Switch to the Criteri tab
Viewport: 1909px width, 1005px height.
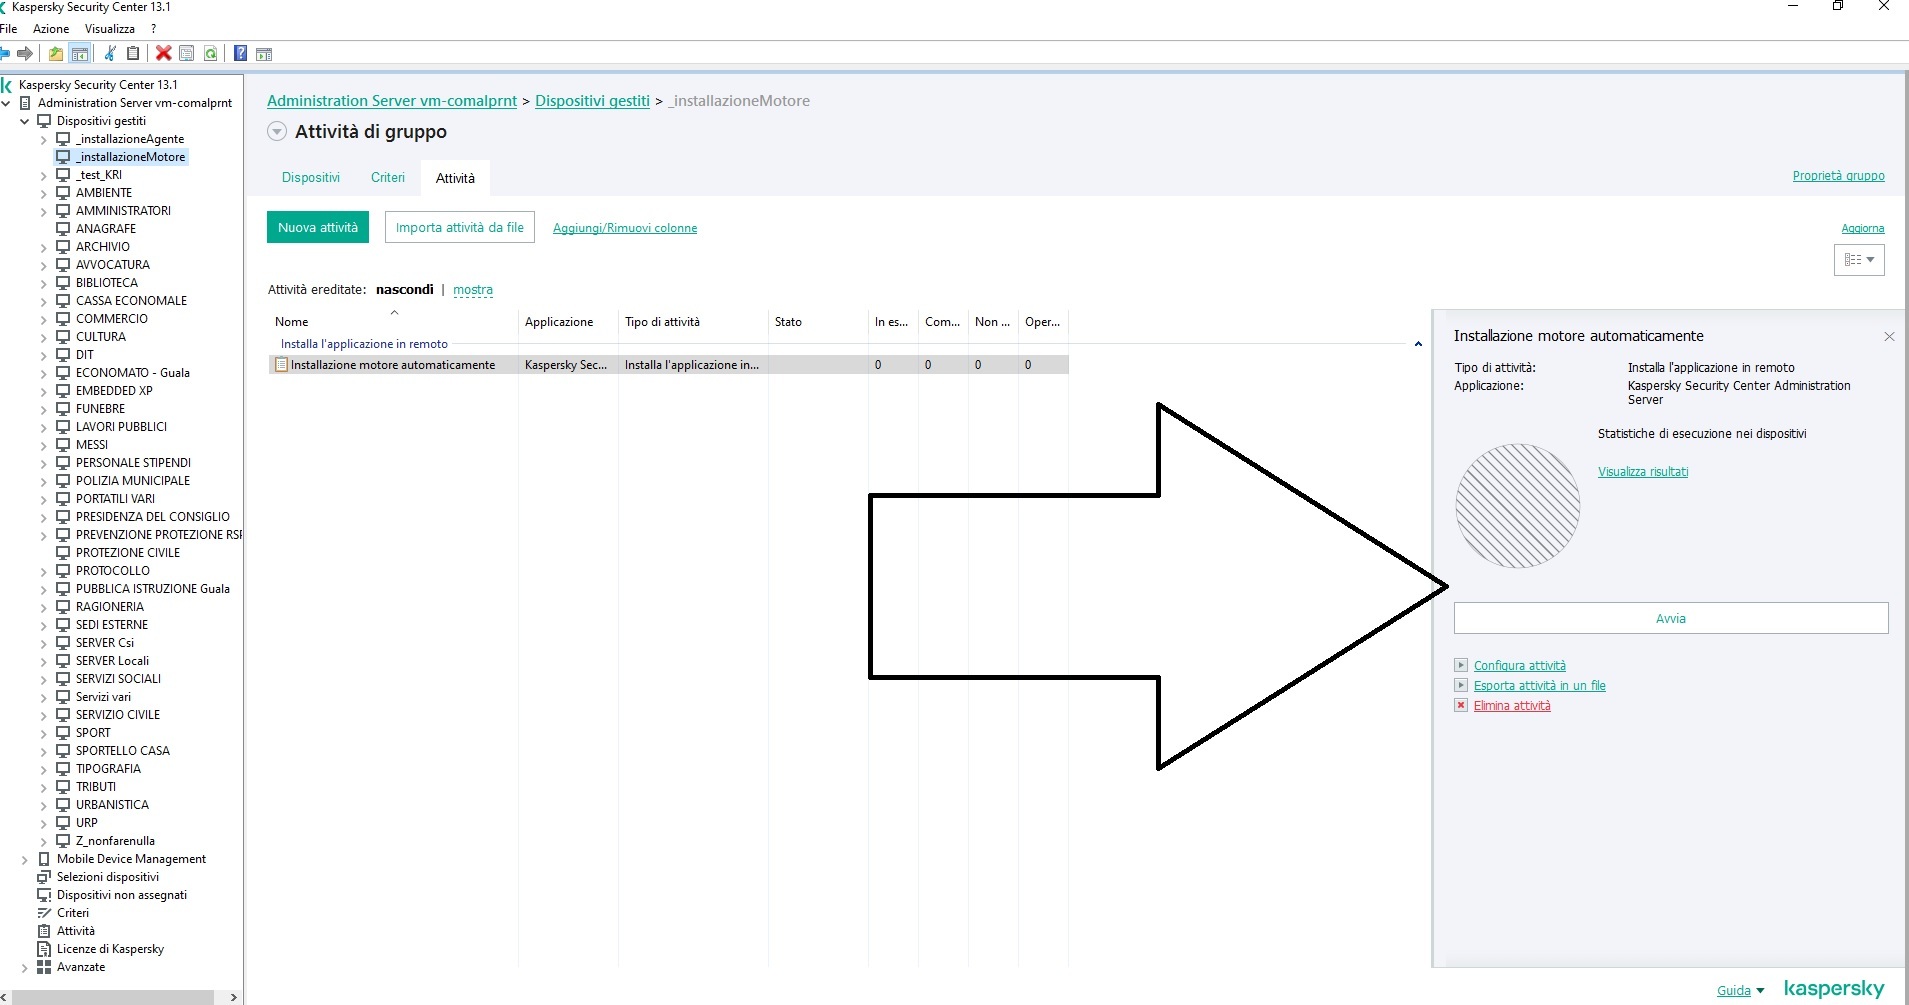388,178
